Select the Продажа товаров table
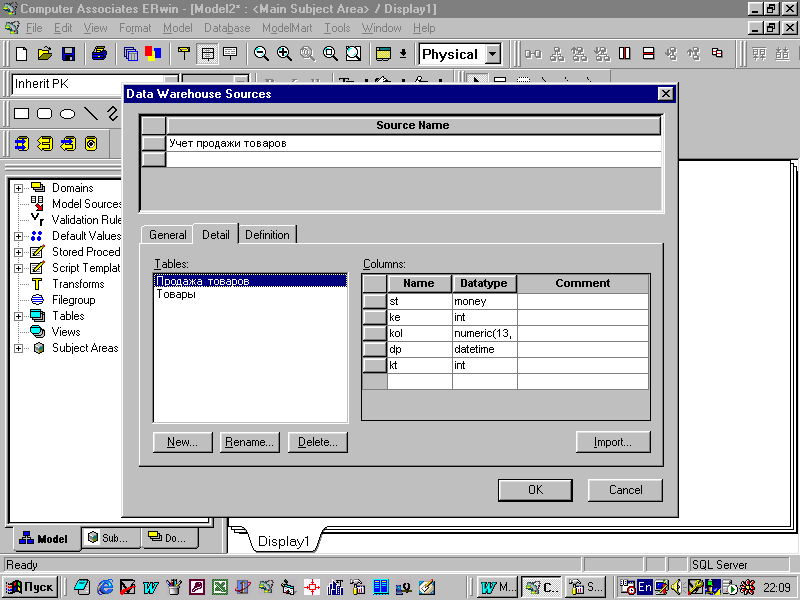Screen dimensions: 800x600 [251, 281]
